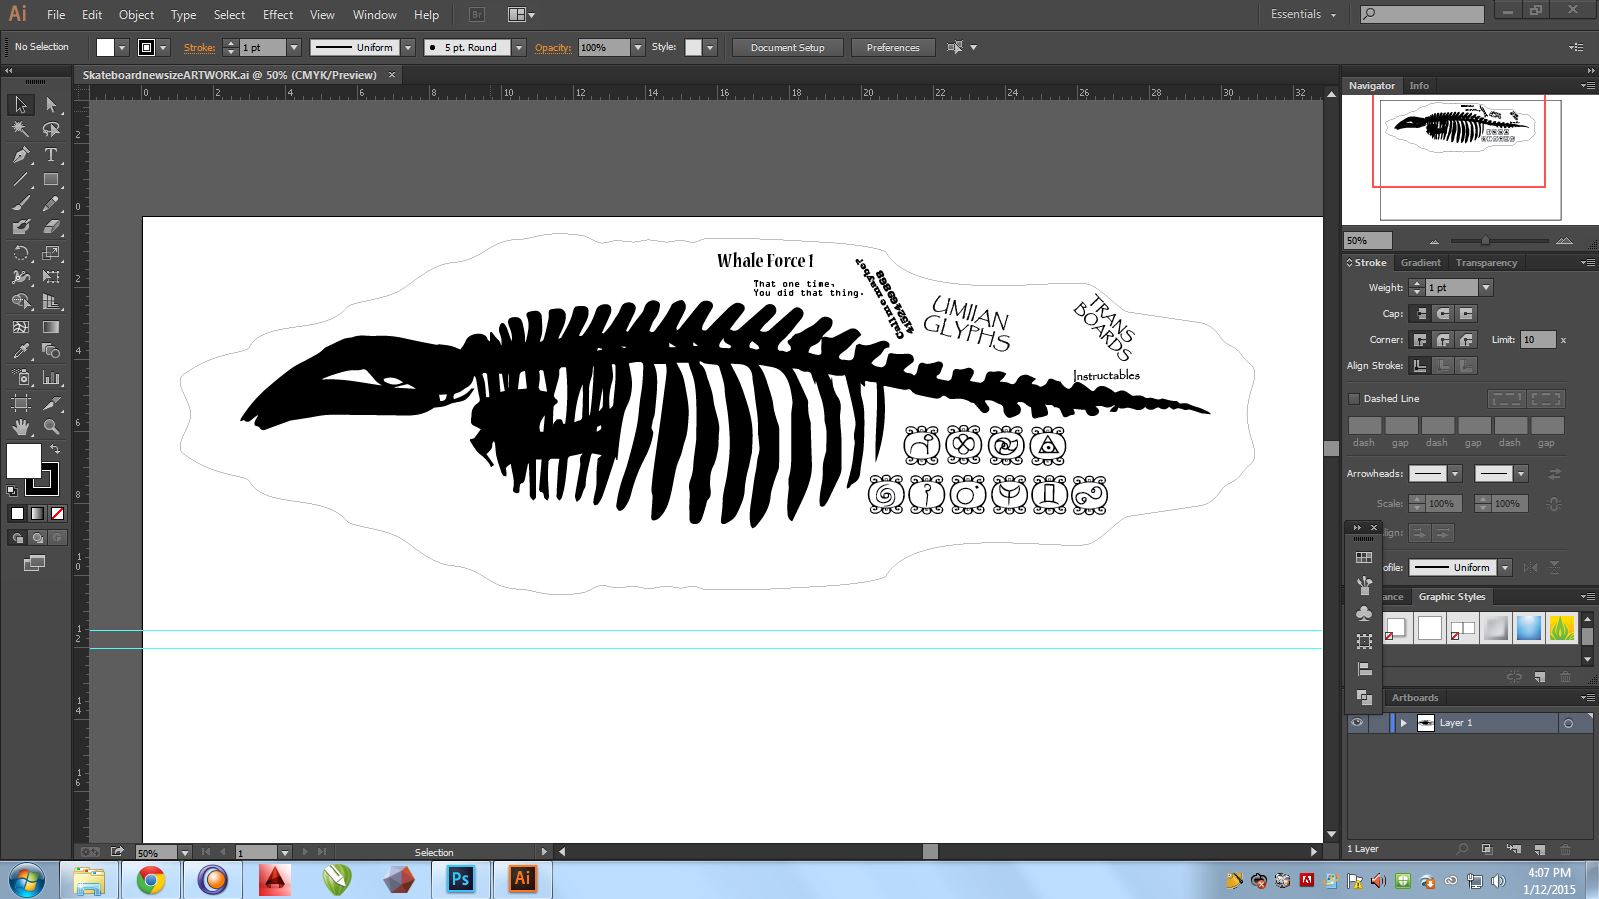Open the Symbols (club) panel icon
This screenshot has width=1599, height=899.
click(x=1364, y=613)
